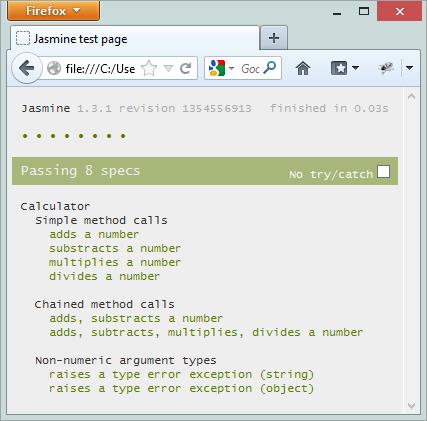Open the Home page icon
This screenshot has height=421, width=427.
pyautogui.click(x=303, y=68)
